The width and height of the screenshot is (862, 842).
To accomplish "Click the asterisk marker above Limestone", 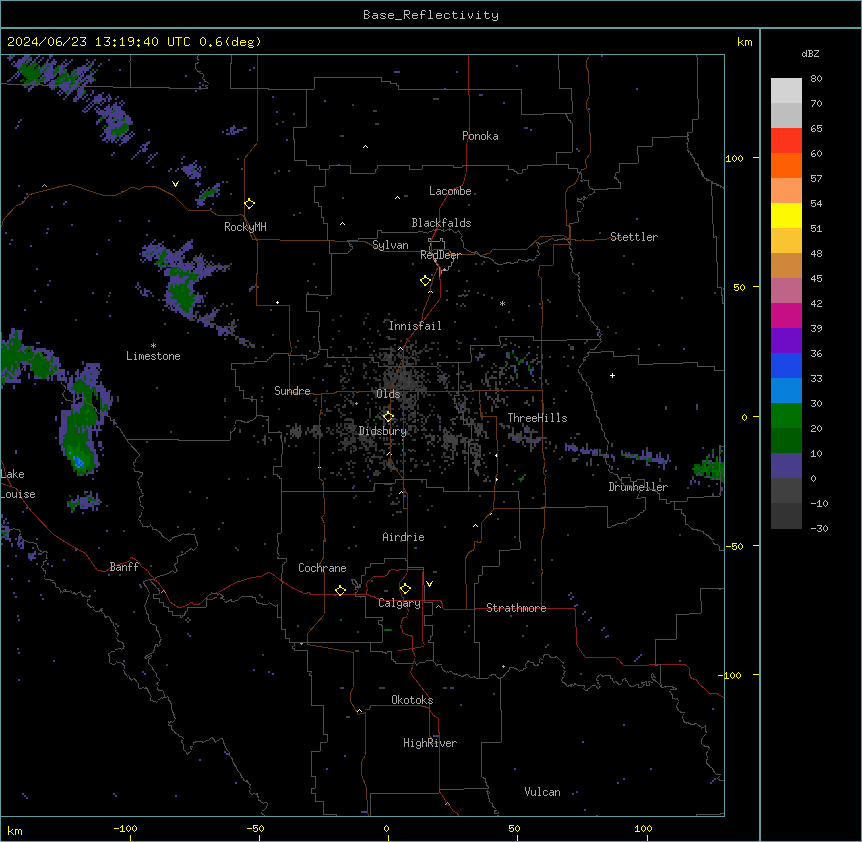I will coord(153,346).
